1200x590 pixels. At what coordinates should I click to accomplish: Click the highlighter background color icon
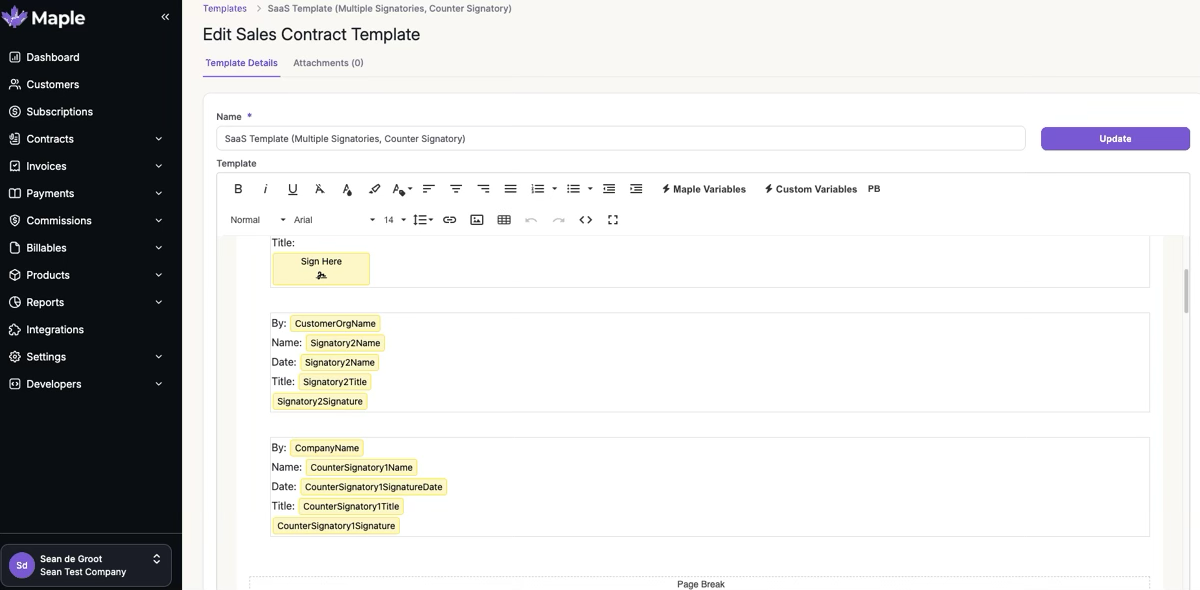point(374,189)
